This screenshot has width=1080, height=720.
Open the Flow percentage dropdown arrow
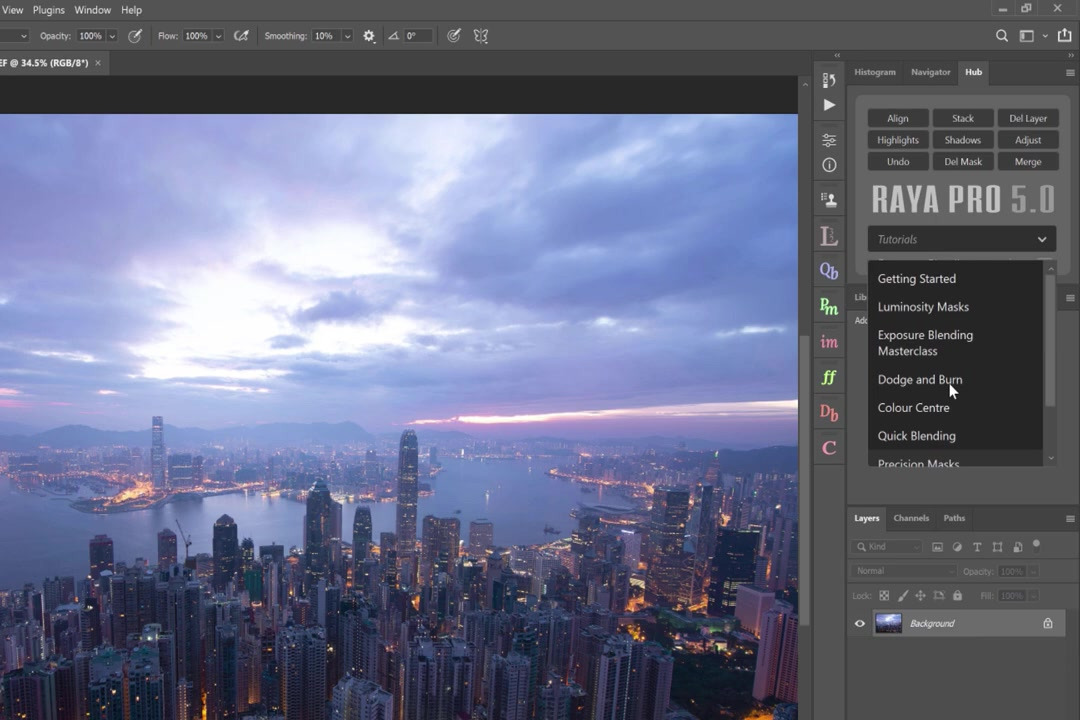(x=218, y=36)
